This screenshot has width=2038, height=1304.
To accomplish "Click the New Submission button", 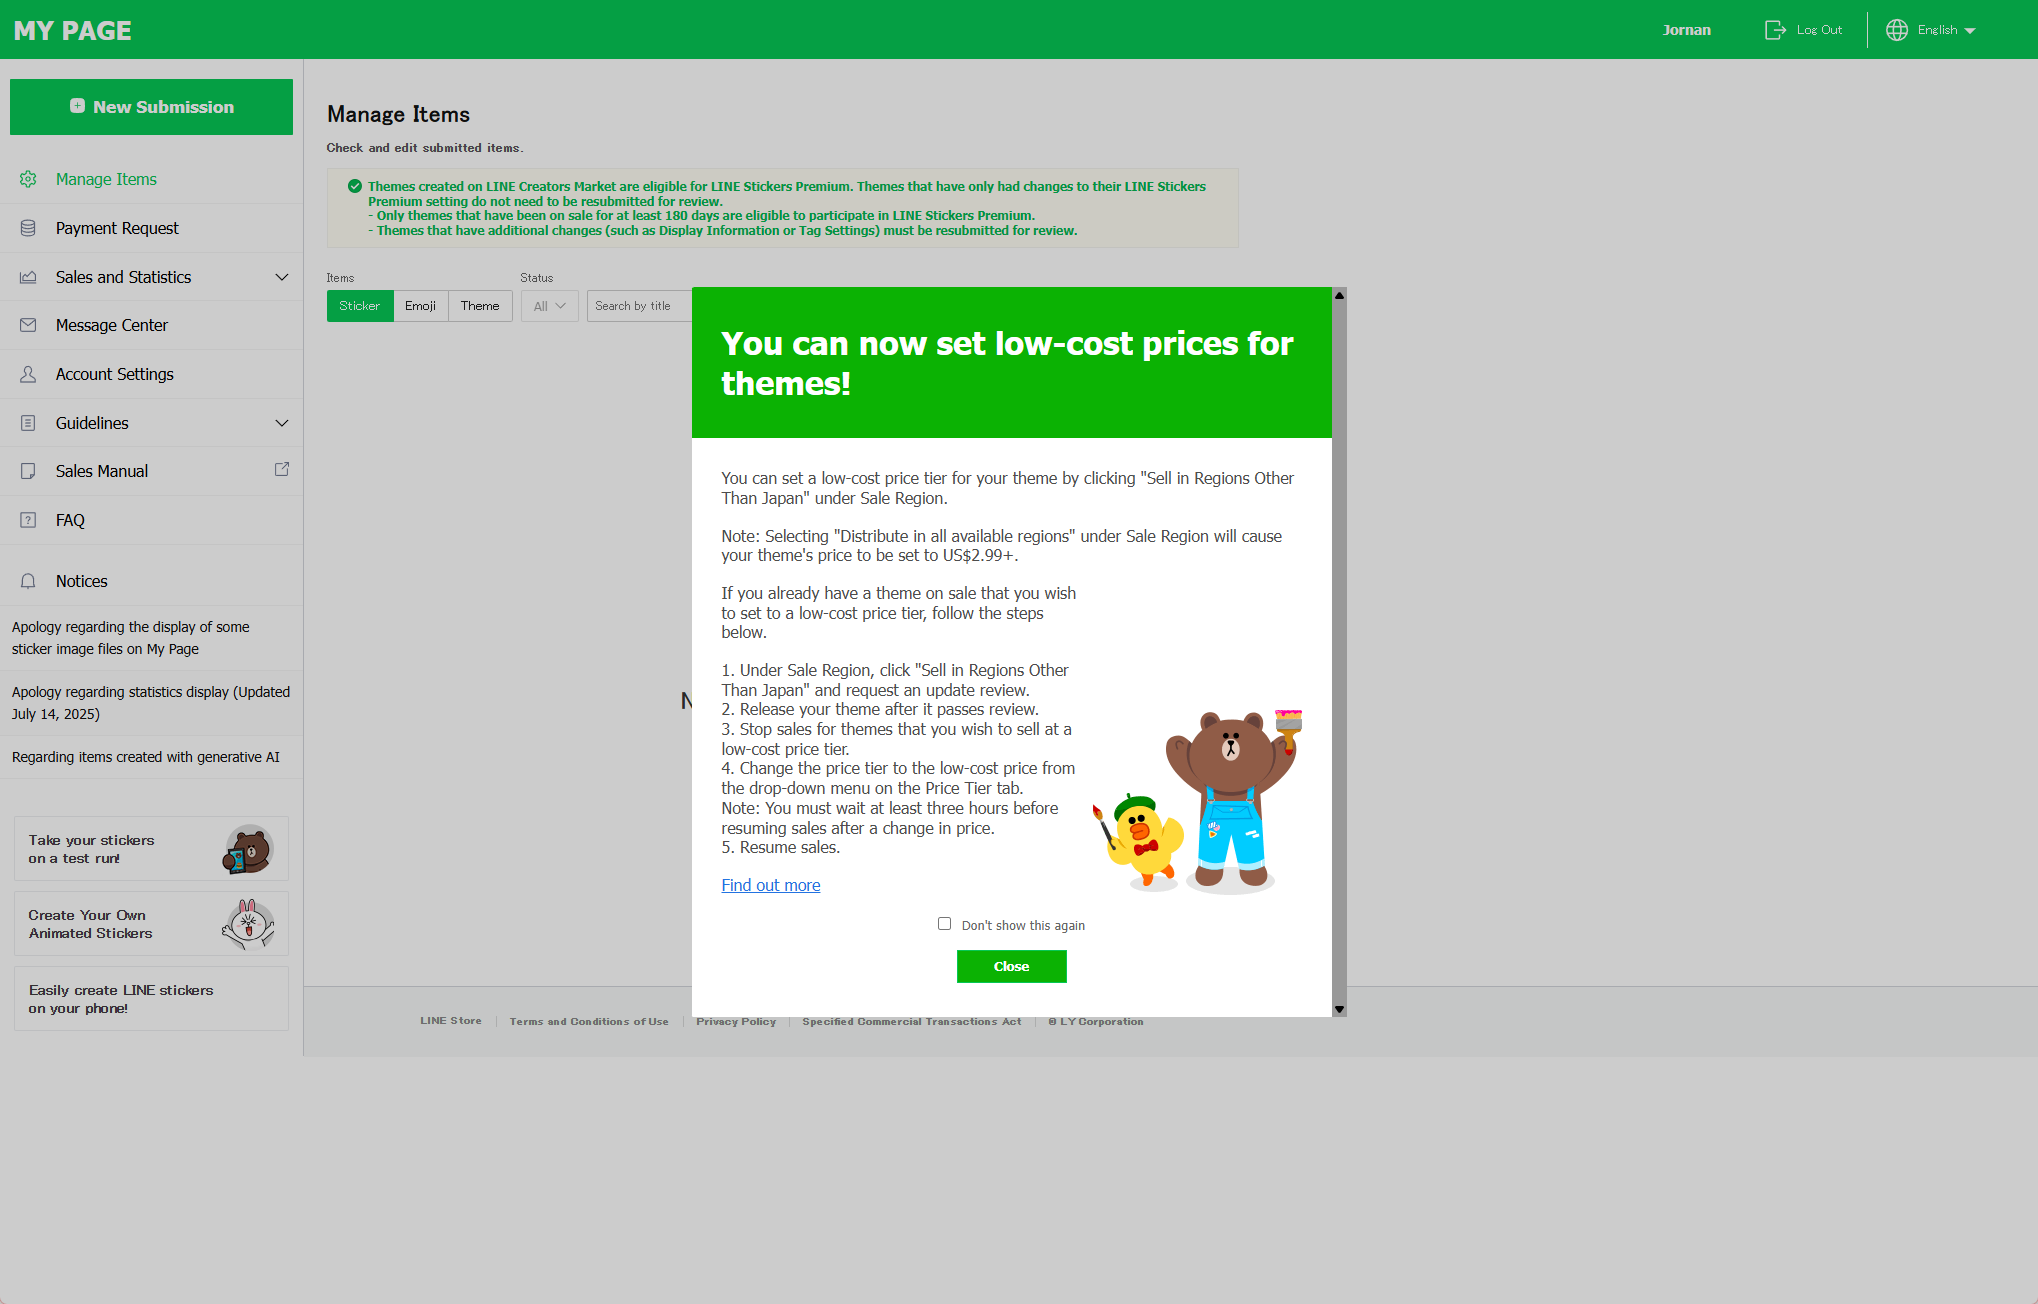I will click(x=151, y=107).
